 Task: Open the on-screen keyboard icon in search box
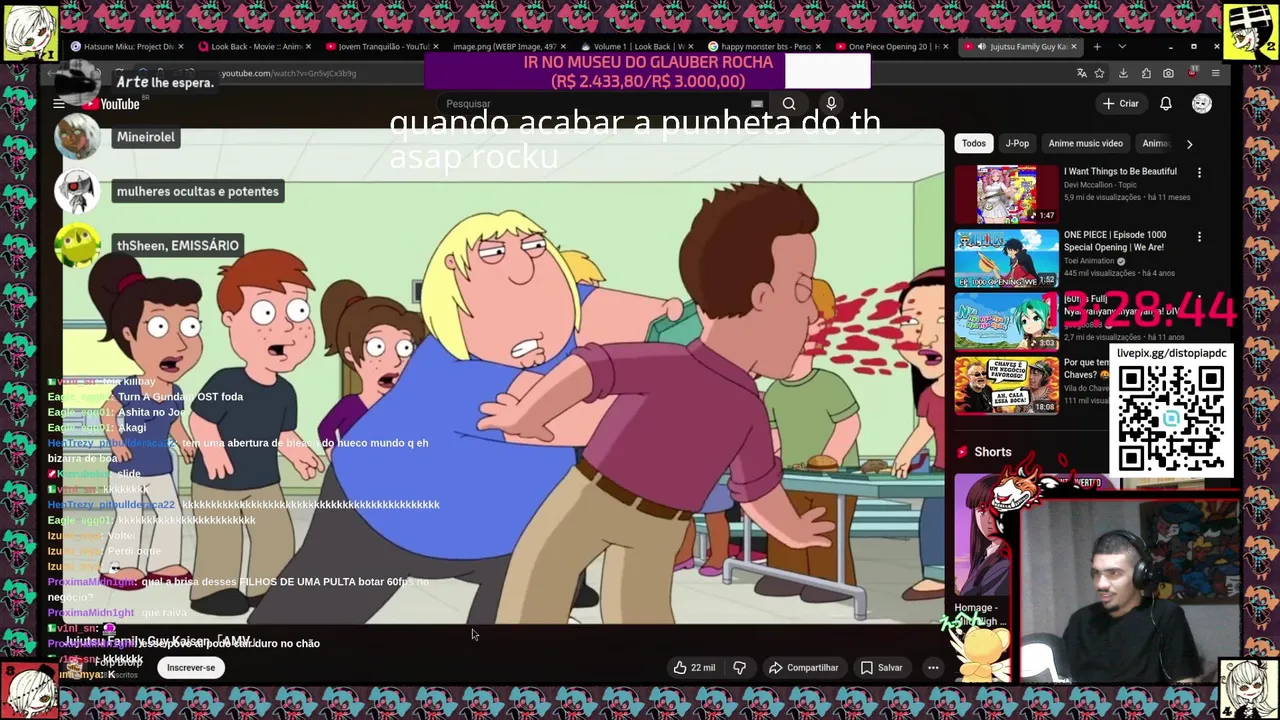tap(757, 104)
